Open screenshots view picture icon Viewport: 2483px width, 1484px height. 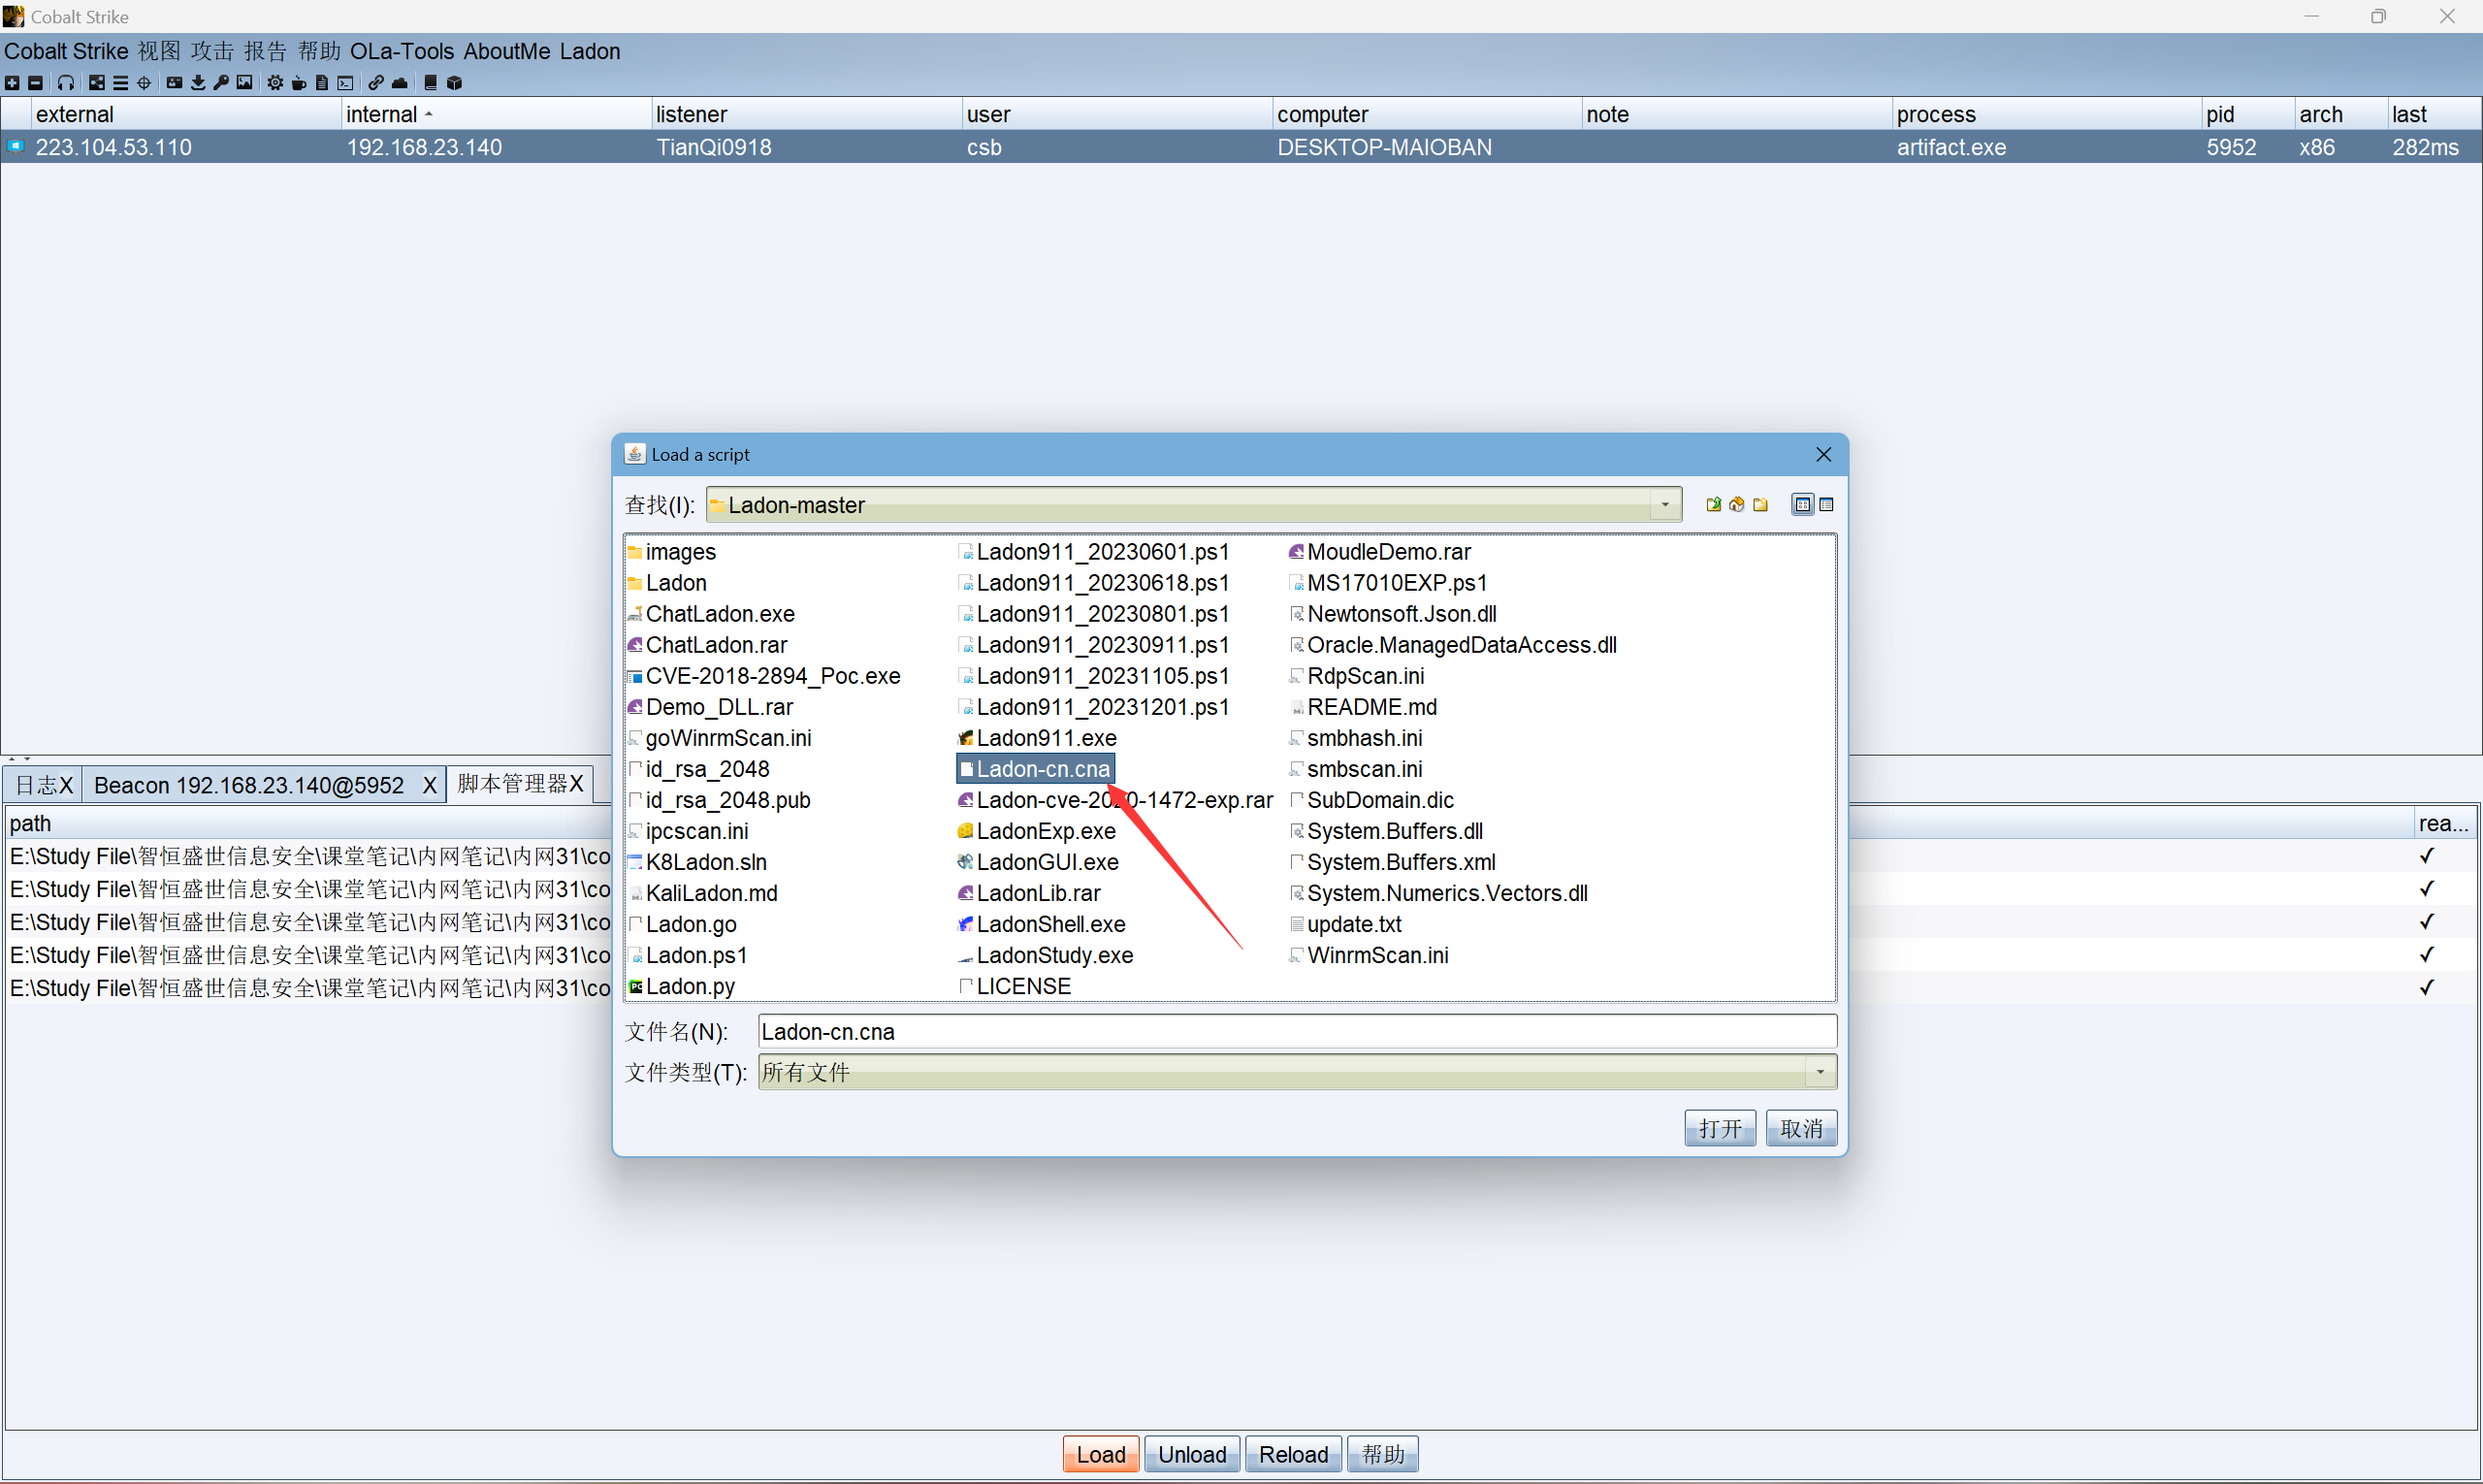[x=244, y=83]
